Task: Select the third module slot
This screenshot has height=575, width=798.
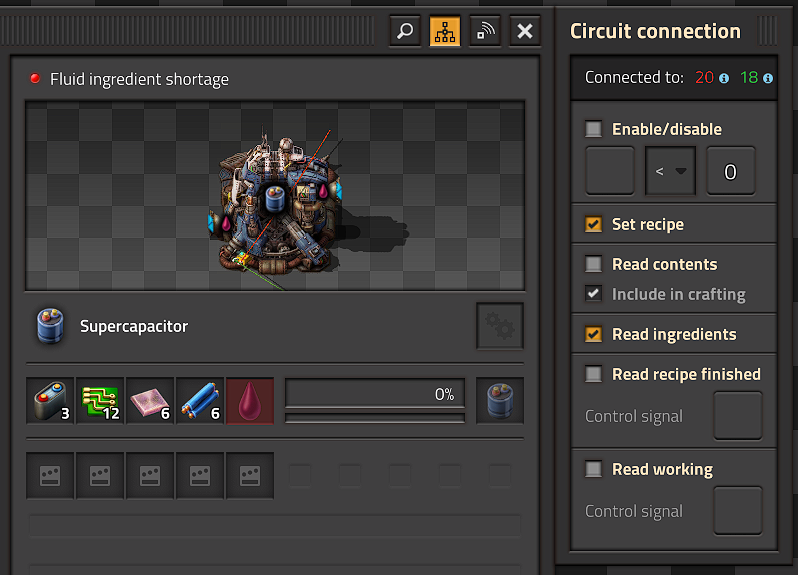Action: pos(150,476)
